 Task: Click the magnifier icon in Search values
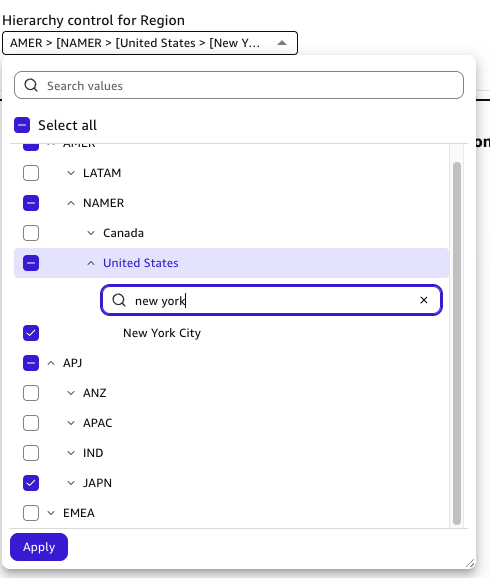[31, 85]
